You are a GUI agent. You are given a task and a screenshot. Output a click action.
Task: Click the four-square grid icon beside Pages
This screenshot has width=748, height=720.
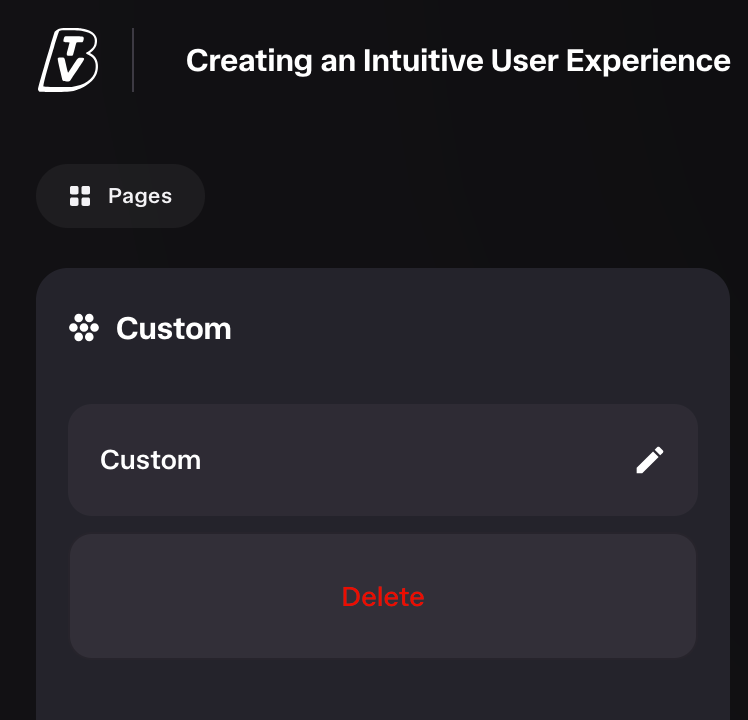(x=80, y=196)
